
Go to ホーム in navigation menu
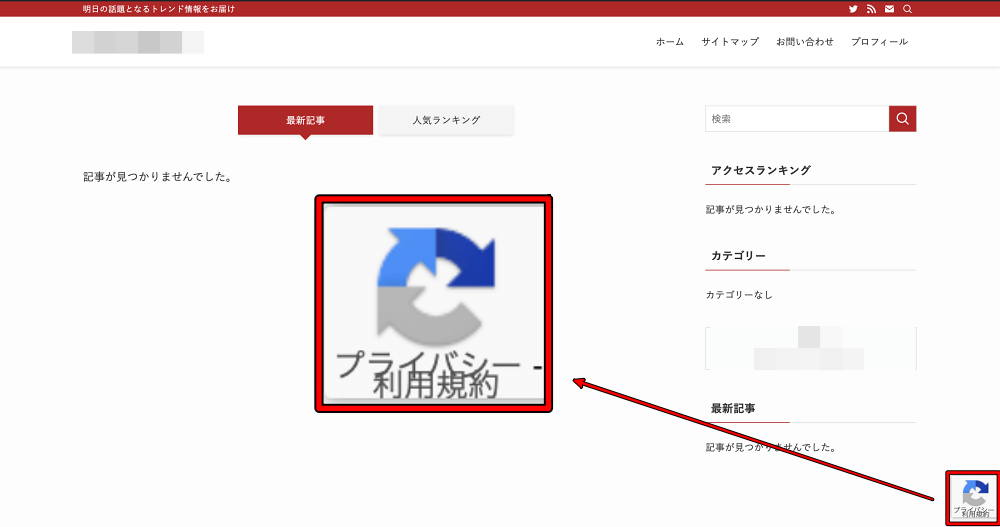coord(670,41)
